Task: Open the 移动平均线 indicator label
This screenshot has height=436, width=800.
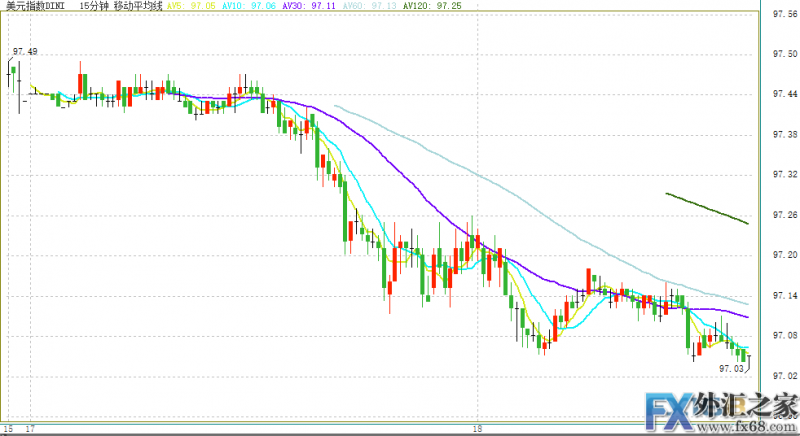Action: (x=139, y=6)
